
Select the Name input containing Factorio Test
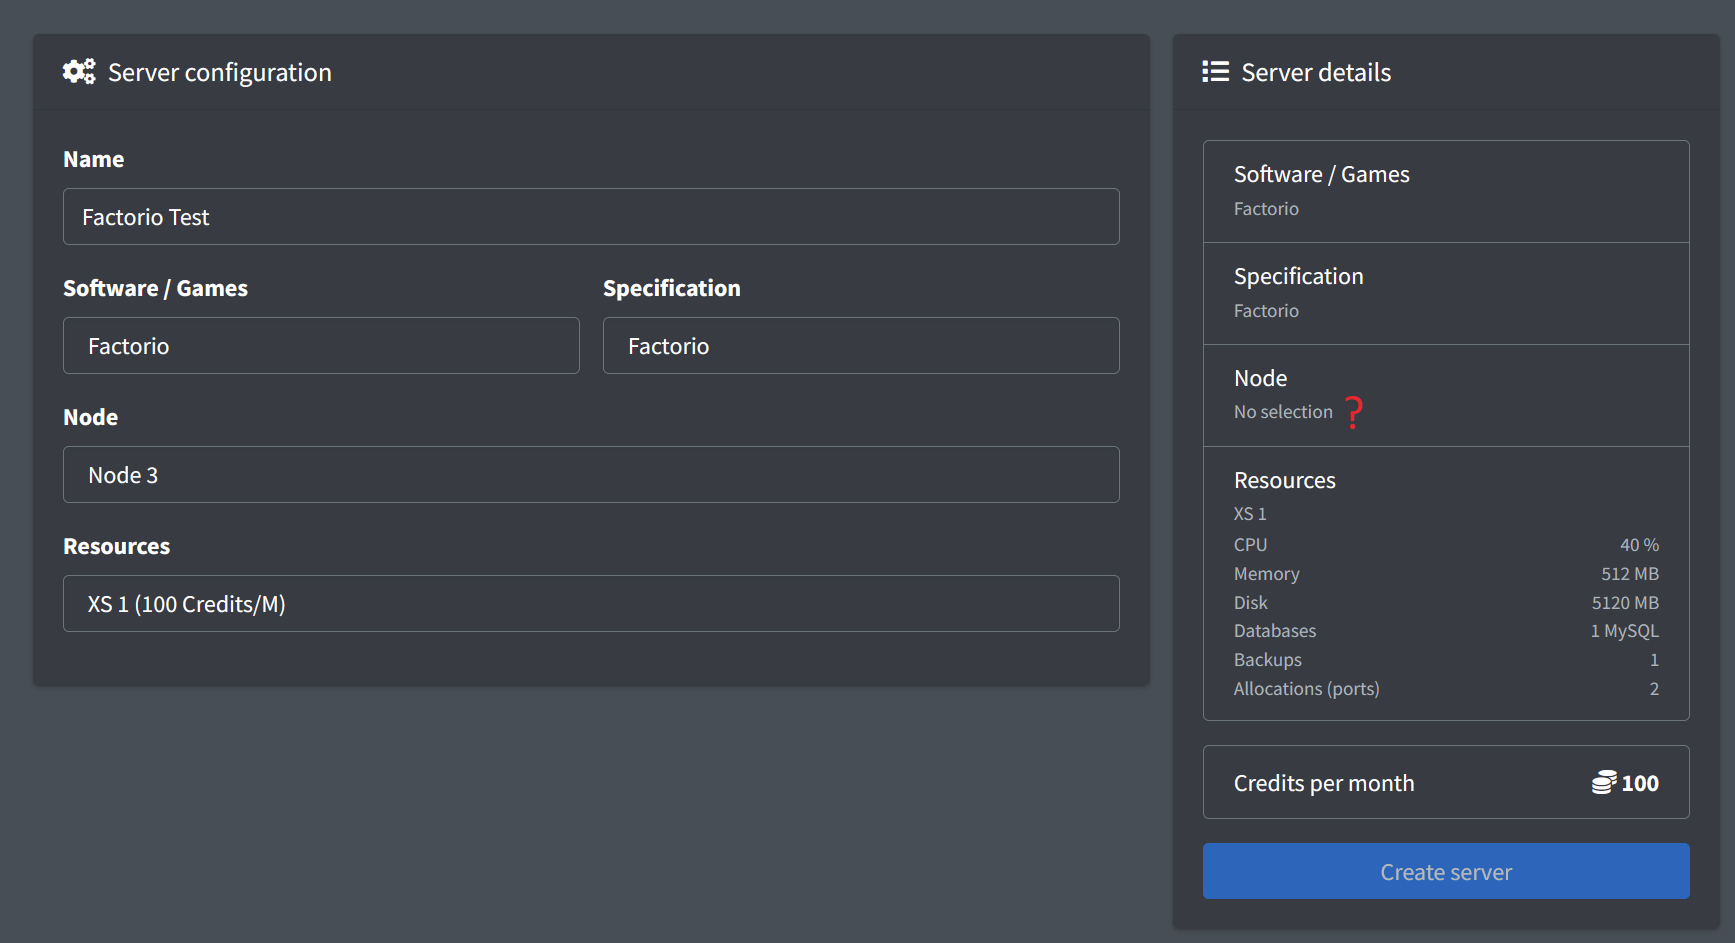[590, 216]
